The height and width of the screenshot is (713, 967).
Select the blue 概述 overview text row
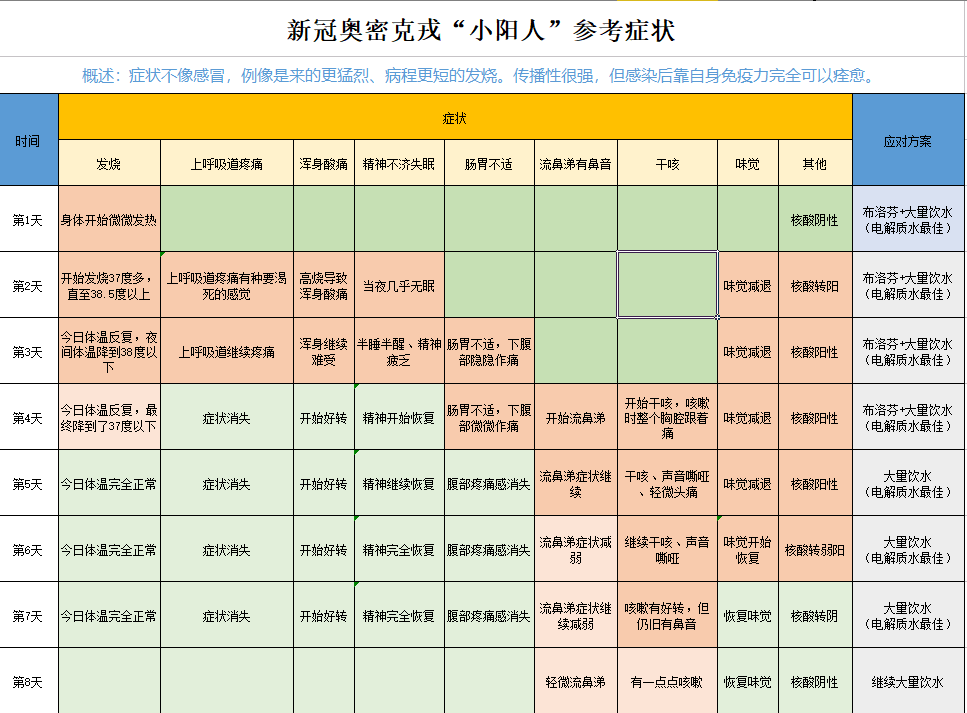[481, 75]
